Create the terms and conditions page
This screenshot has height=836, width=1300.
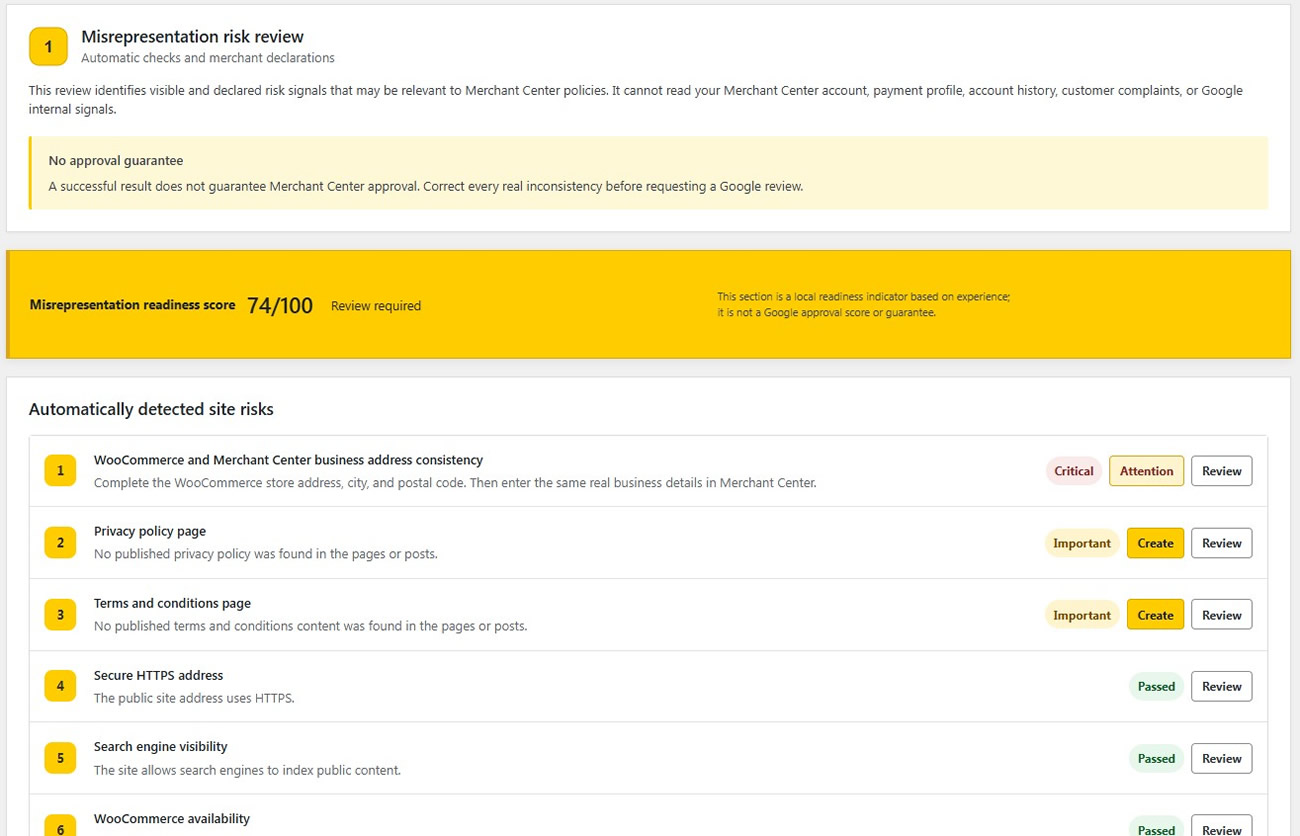pos(1155,615)
